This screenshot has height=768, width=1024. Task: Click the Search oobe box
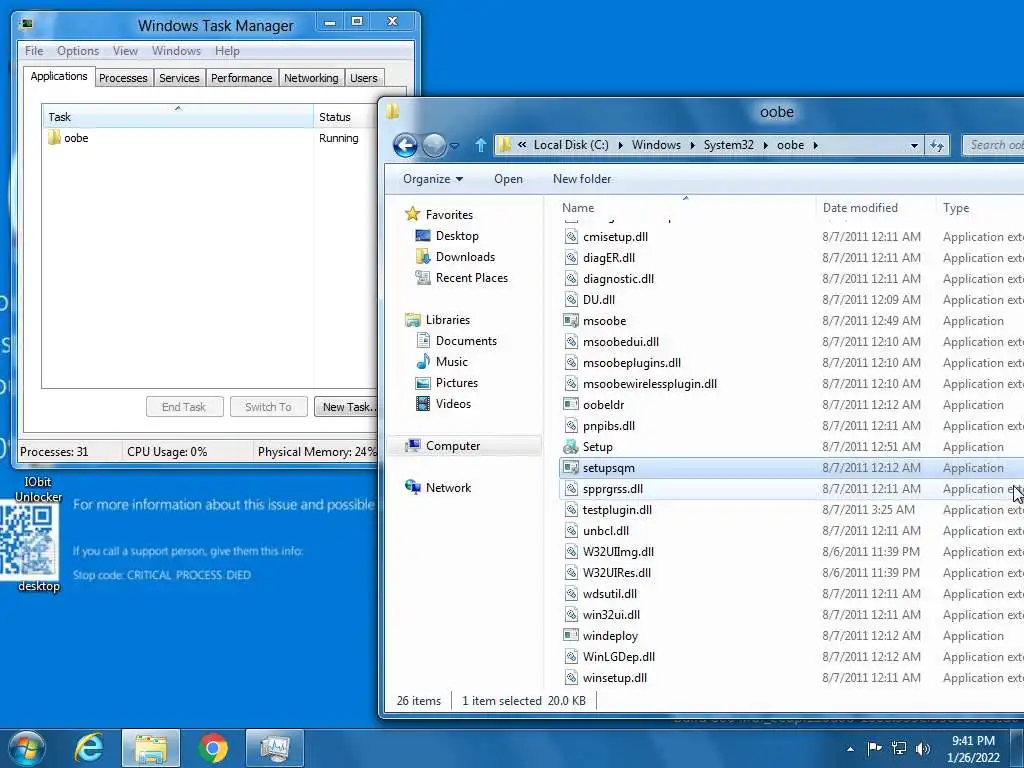coord(994,145)
